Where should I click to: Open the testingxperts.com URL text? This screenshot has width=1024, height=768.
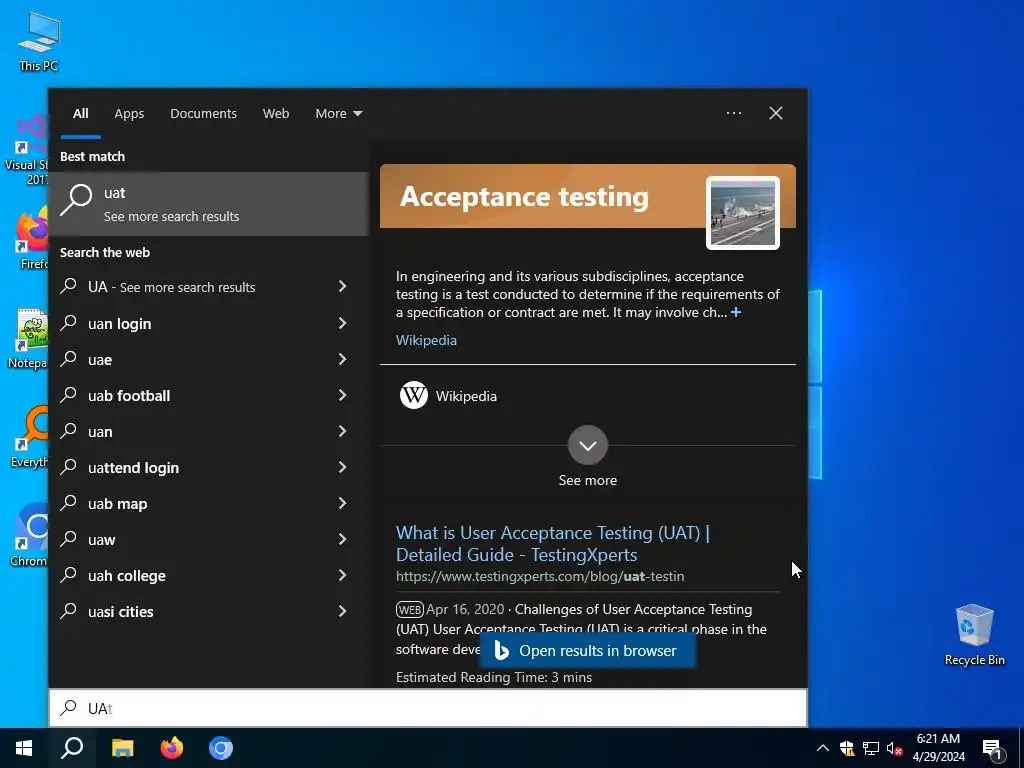(540, 576)
